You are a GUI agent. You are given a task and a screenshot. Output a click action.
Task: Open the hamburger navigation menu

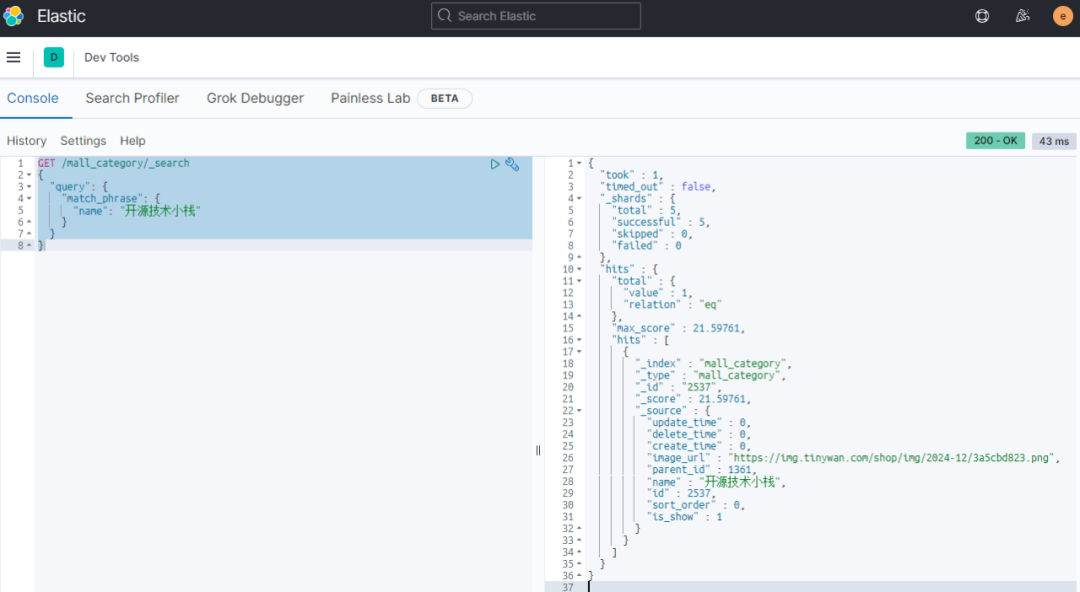[13, 58]
